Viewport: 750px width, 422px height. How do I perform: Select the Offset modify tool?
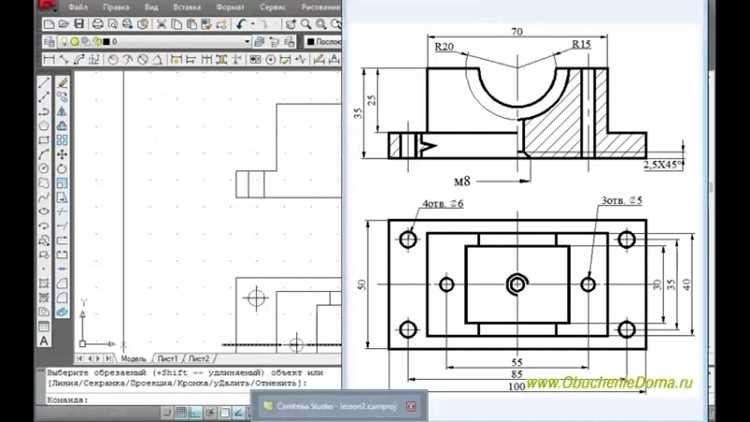pyautogui.click(x=62, y=126)
